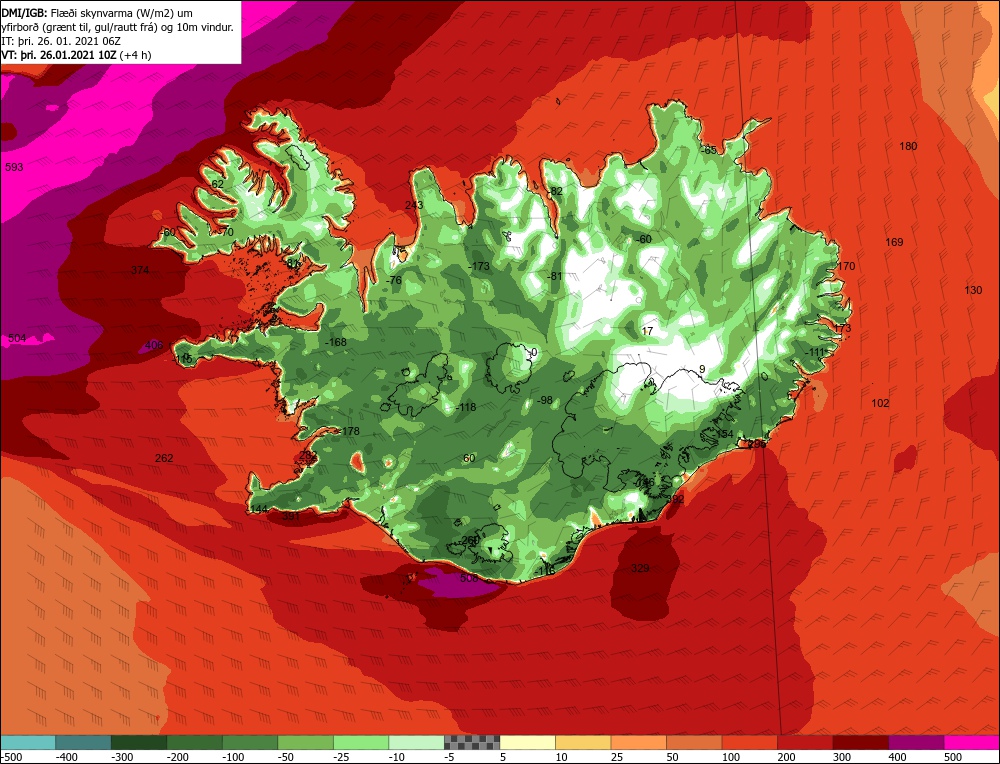Click the 374 flux value label

point(140,270)
